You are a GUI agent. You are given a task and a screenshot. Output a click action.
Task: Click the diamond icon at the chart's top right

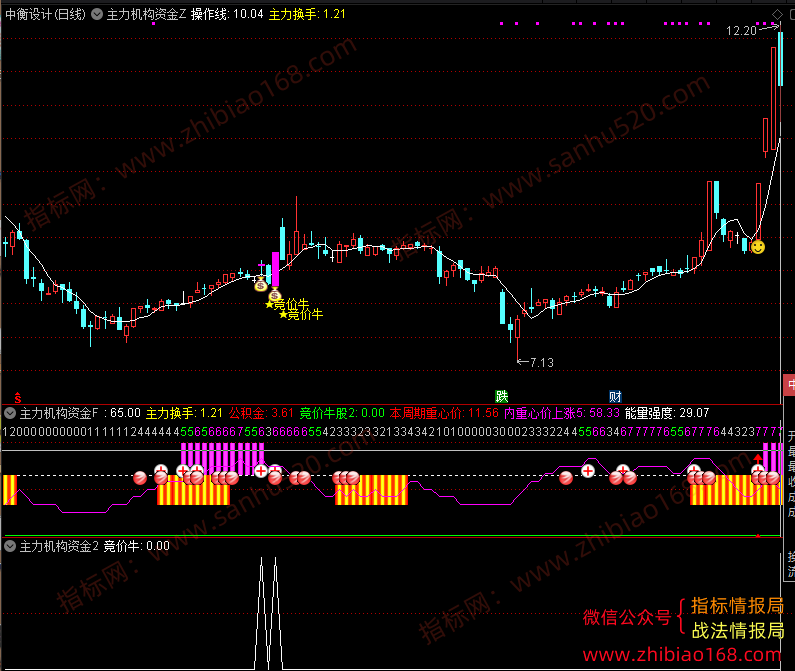[777, 14]
